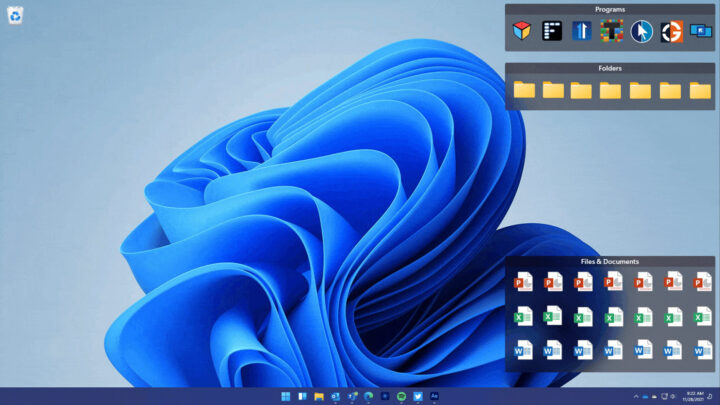Open Spotify from the taskbar
The image size is (720, 405).
pyautogui.click(x=401, y=396)
